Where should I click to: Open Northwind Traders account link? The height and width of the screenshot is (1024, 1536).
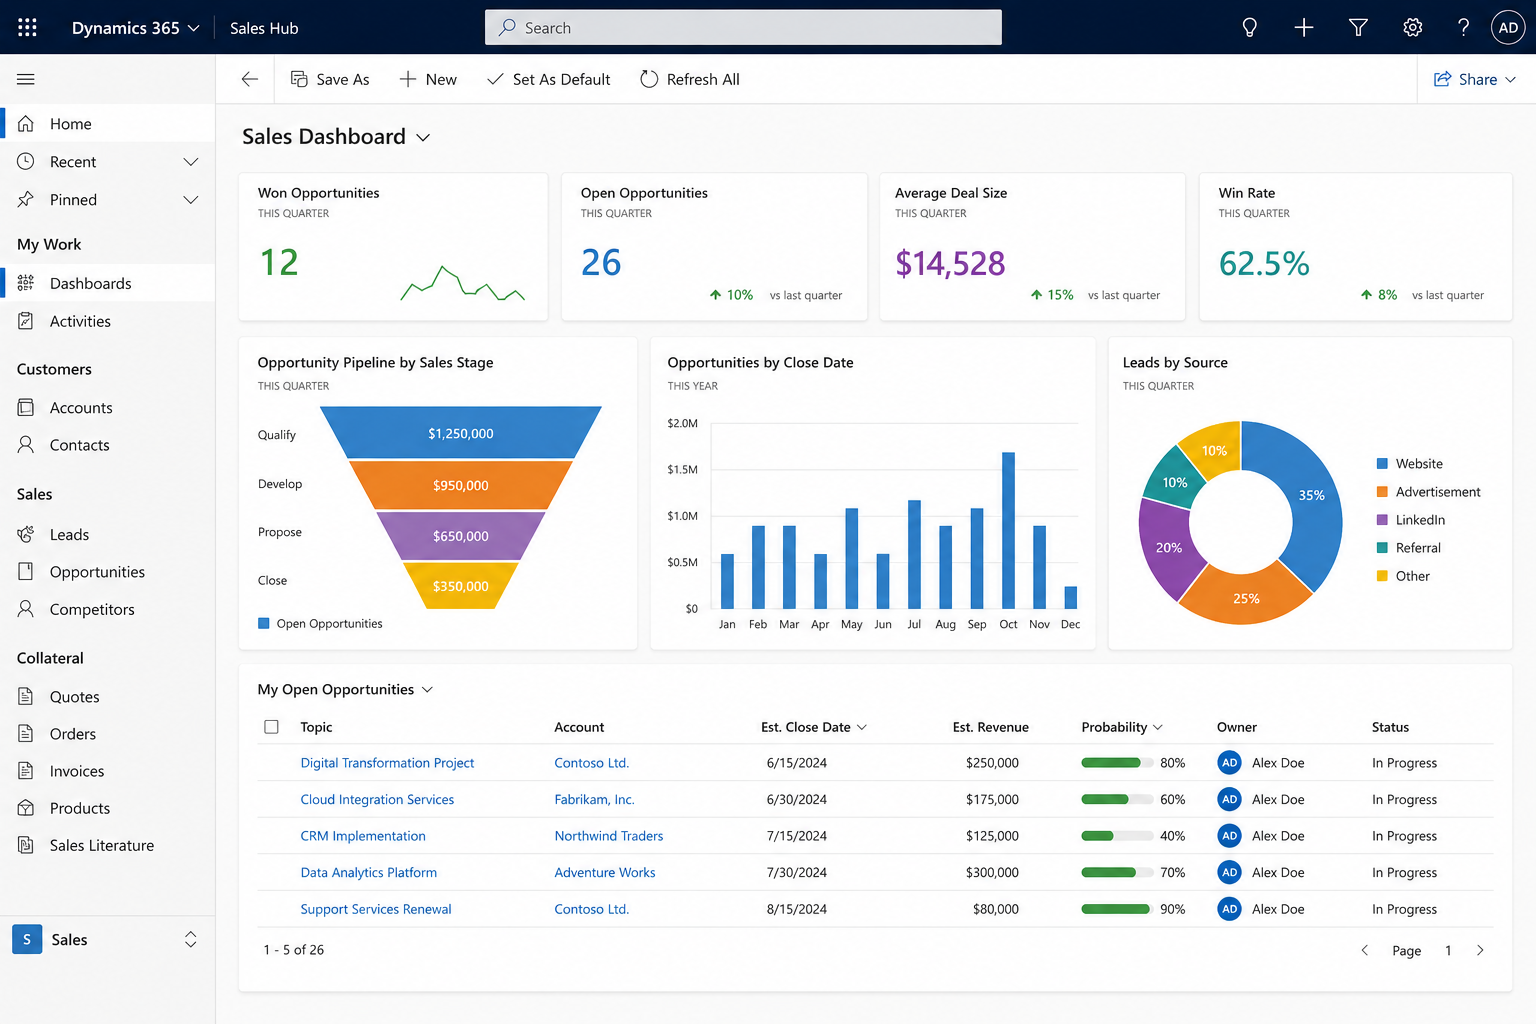point(609,836)
